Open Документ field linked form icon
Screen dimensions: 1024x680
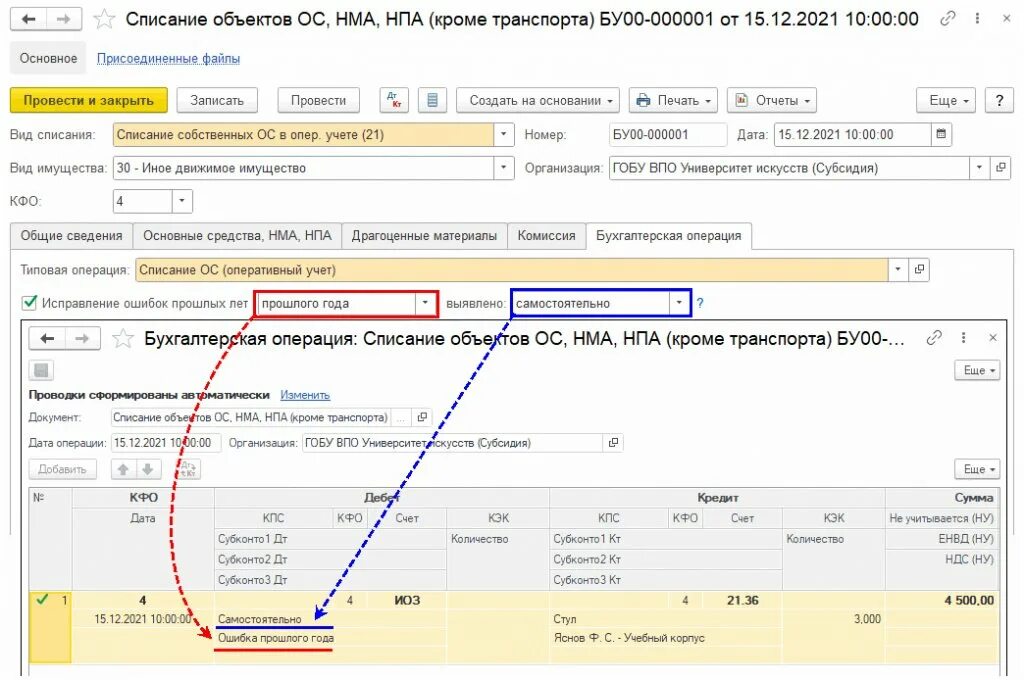[x=422, y=417]
